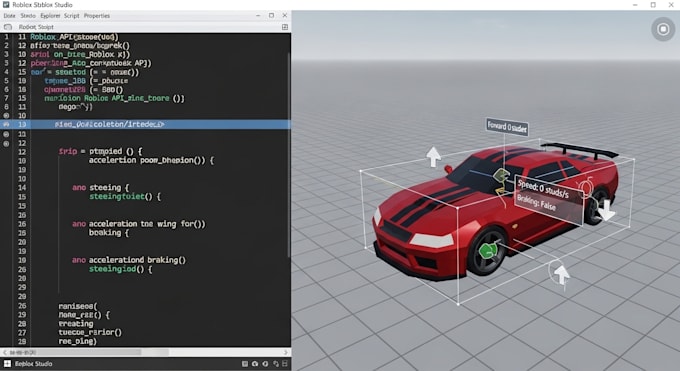
Task: Open the Script menu
Action: pos(72,16)
